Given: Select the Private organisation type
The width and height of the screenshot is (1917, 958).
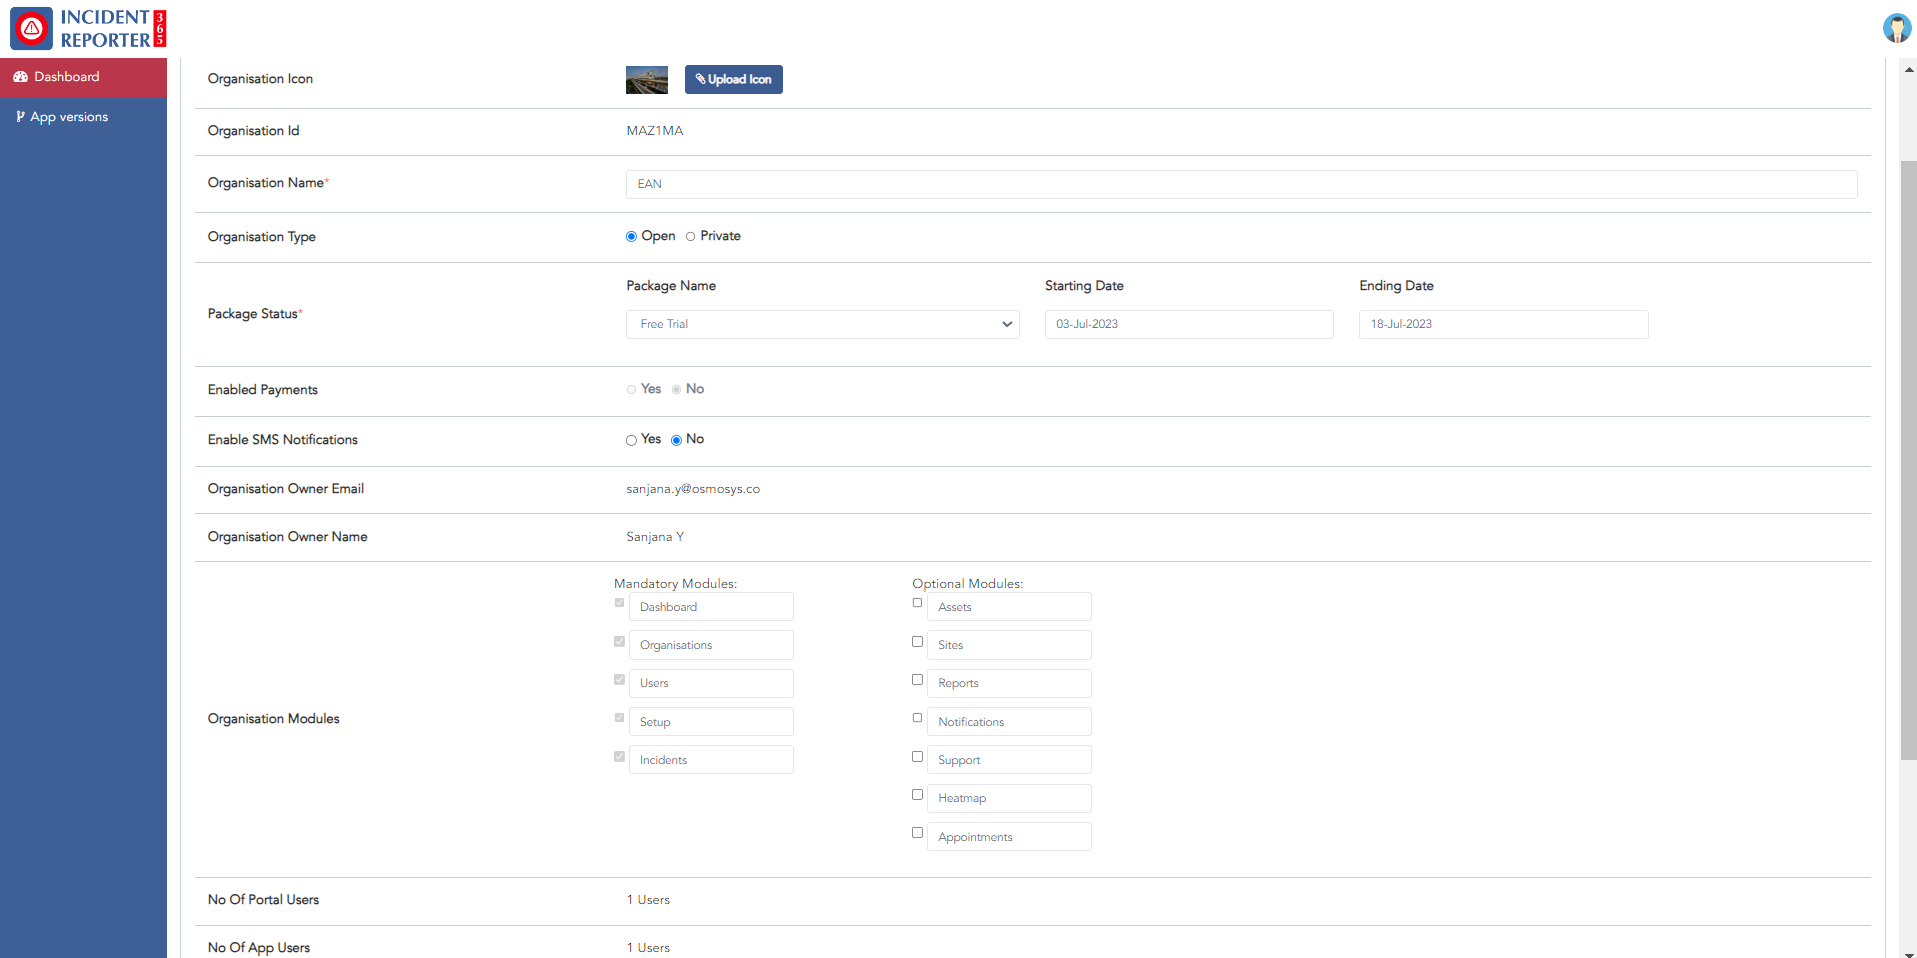Looking at the screenshot, I should tap(691, 237).
